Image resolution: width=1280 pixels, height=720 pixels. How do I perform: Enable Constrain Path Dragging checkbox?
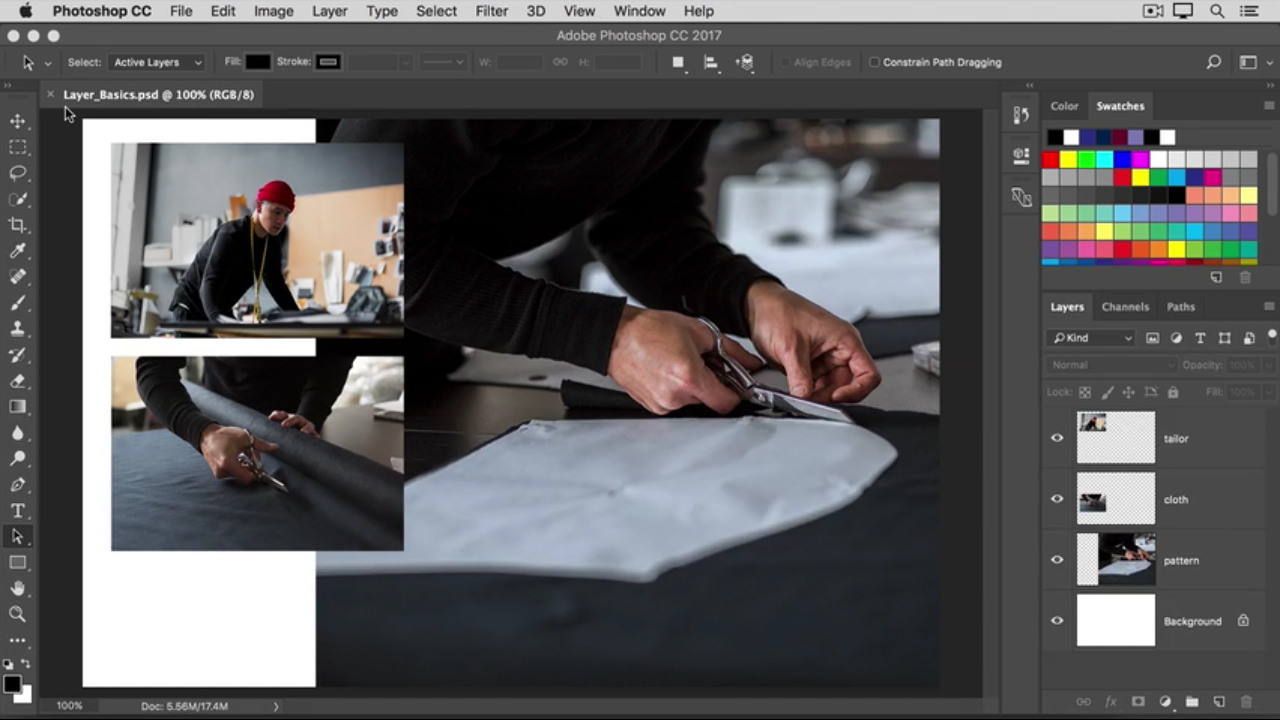[x=874, y=62]
